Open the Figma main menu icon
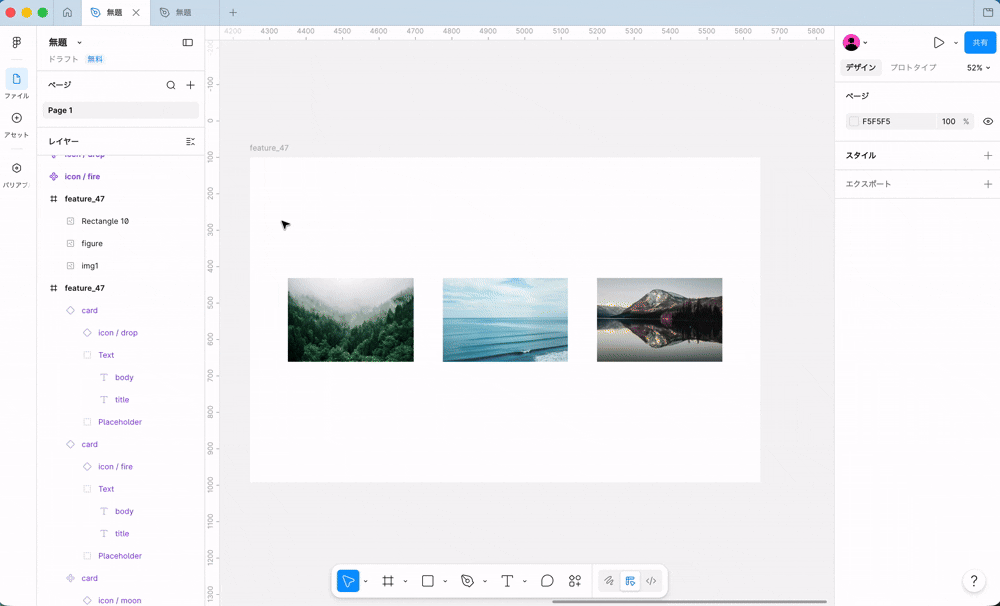 [17, 43]
